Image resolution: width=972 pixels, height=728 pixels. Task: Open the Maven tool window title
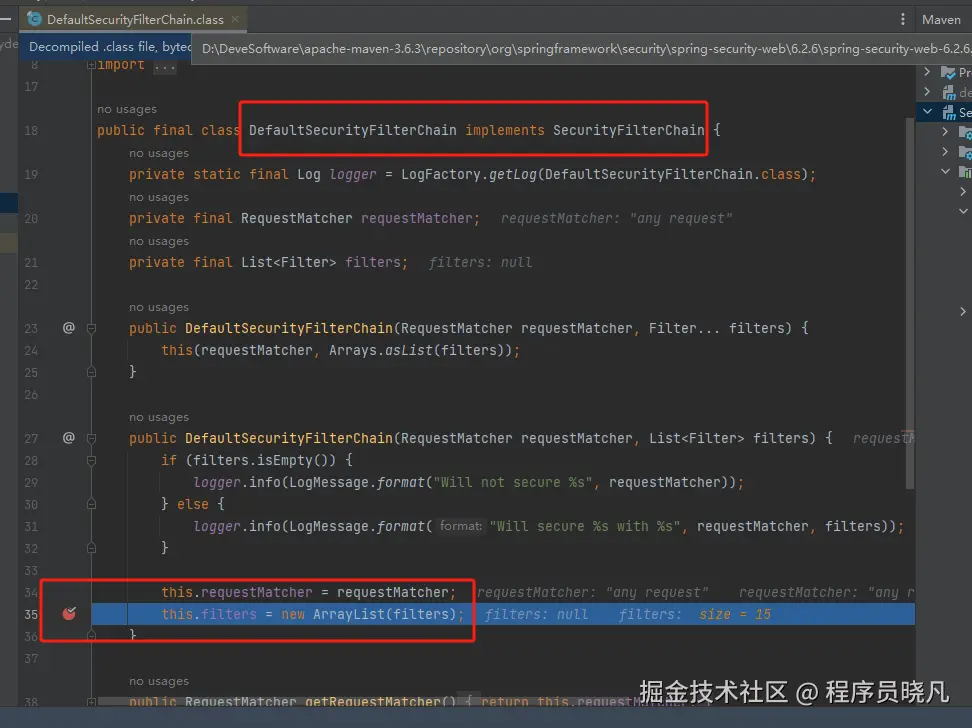(x=941, y=19)
